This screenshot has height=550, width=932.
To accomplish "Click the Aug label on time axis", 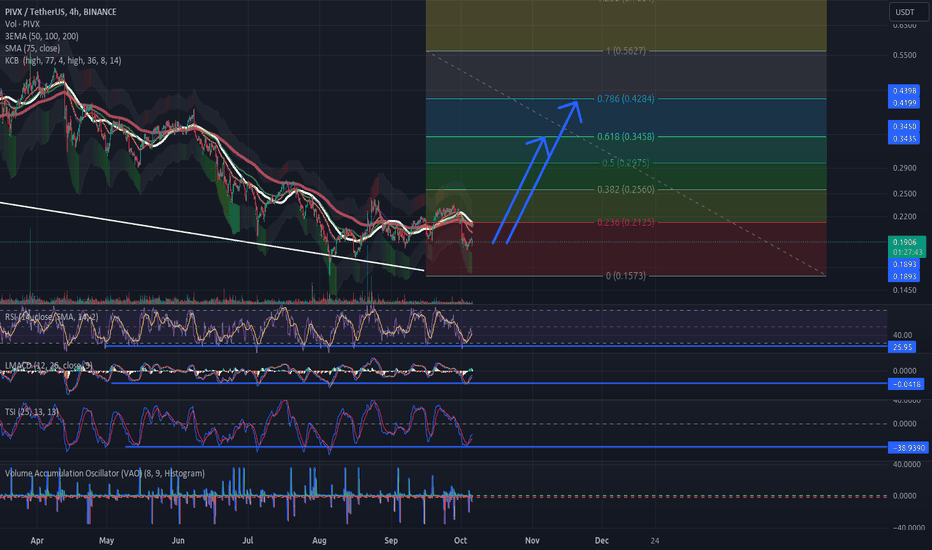I will click(319, 540).
